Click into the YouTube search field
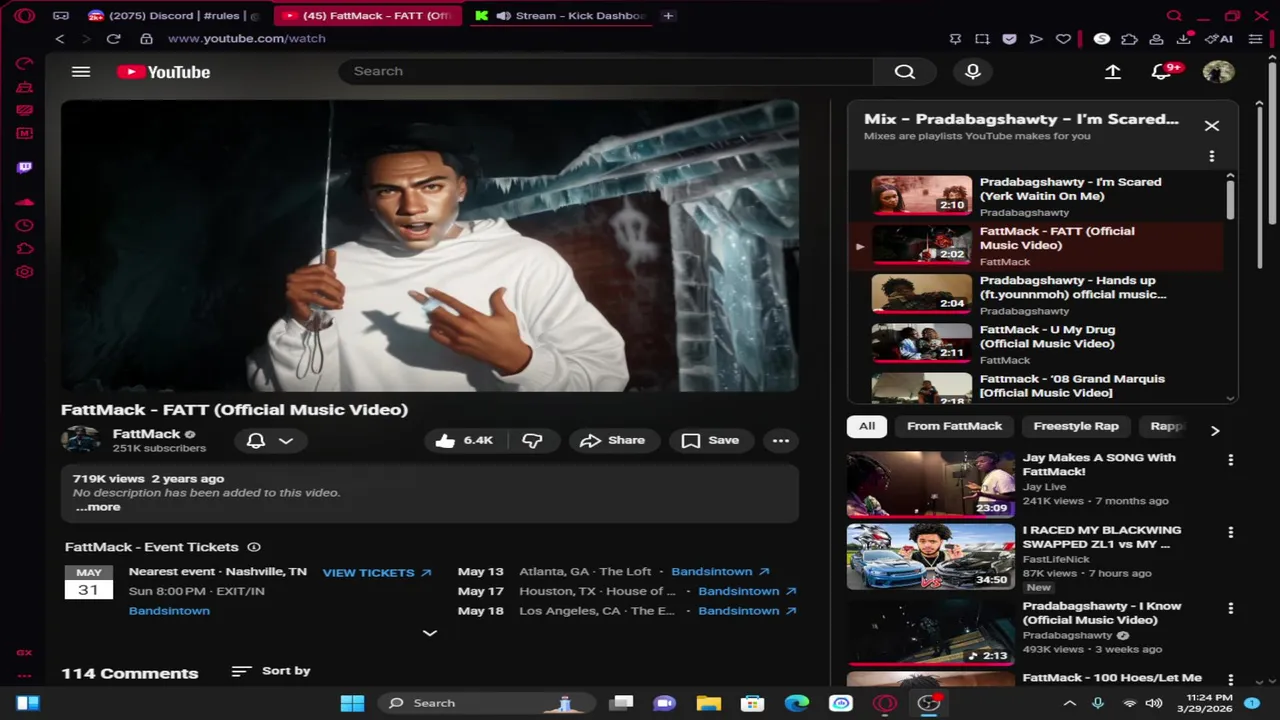 pos(606,71)
